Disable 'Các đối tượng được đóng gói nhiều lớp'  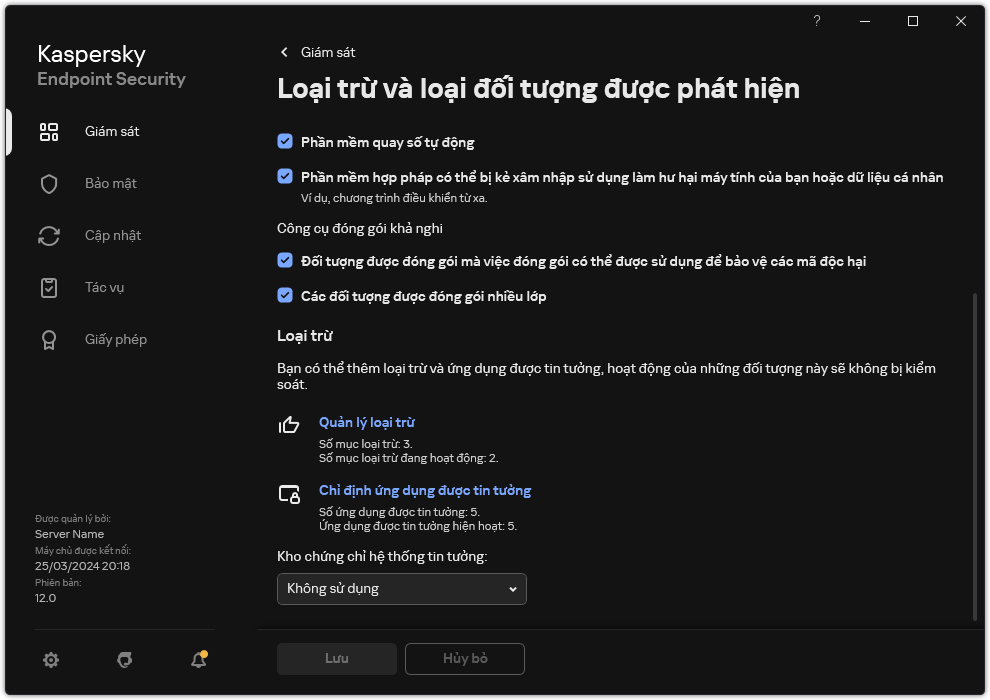pos(285,296)
